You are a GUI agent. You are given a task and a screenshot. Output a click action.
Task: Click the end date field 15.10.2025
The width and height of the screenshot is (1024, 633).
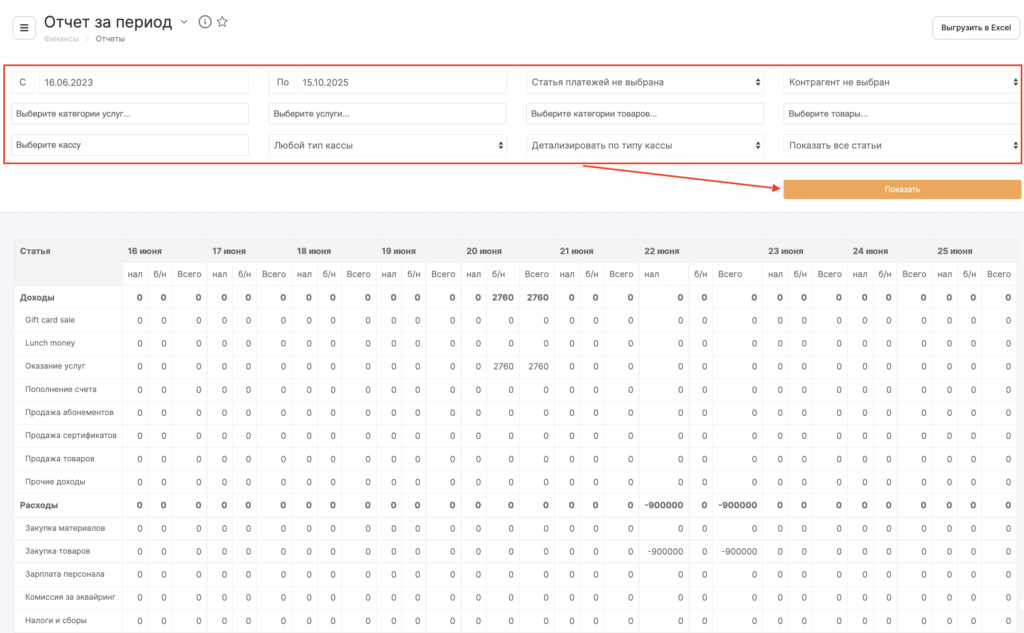pos(400,82)
